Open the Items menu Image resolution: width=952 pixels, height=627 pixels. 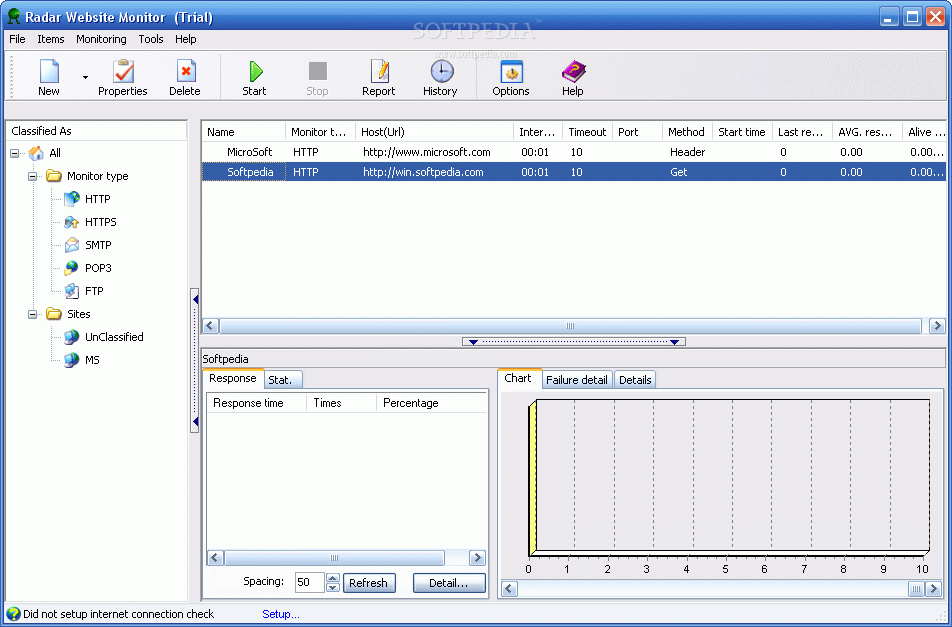(50, 39)
